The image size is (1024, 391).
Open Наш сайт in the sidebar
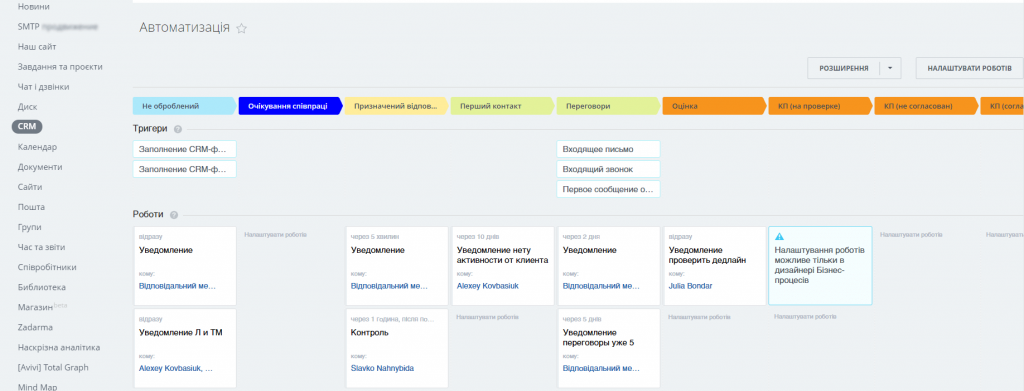[37, 47]
